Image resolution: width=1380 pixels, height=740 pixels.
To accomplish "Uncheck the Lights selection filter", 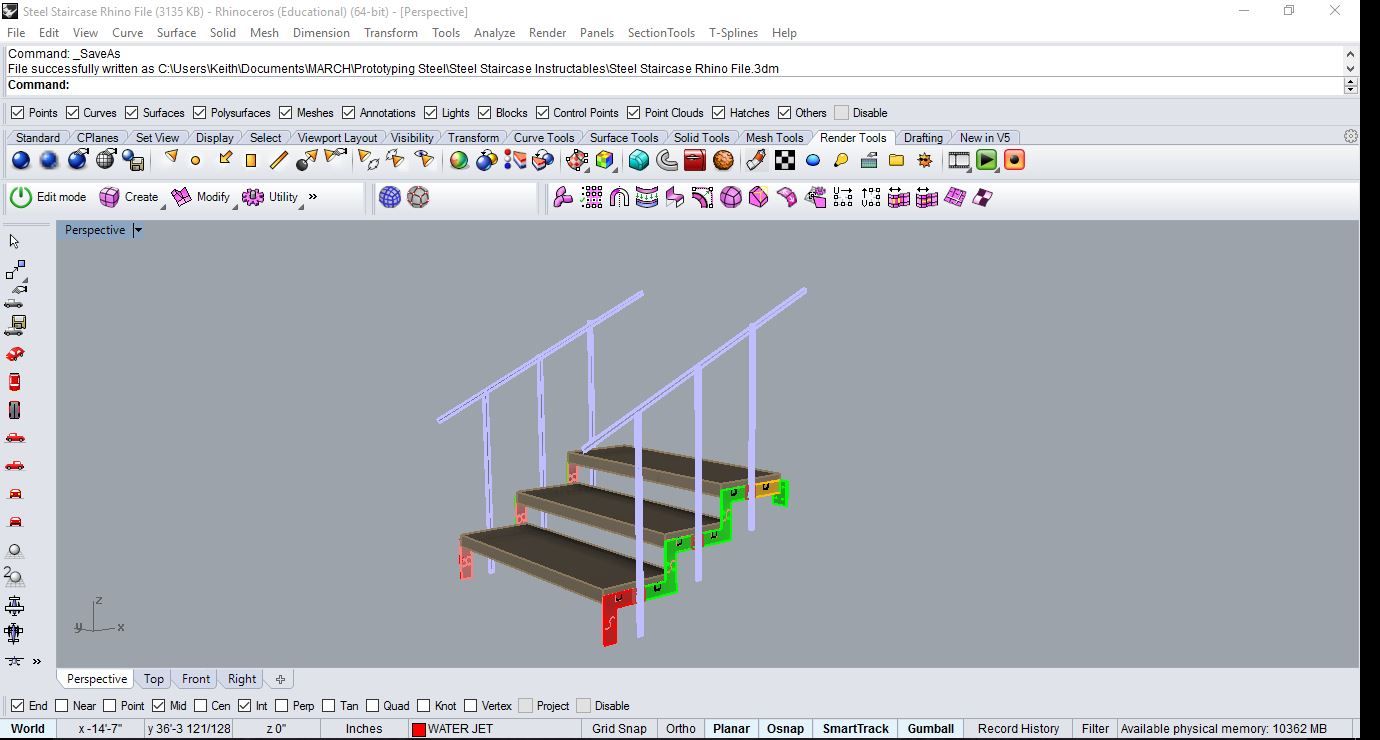I will coord(432,112).
